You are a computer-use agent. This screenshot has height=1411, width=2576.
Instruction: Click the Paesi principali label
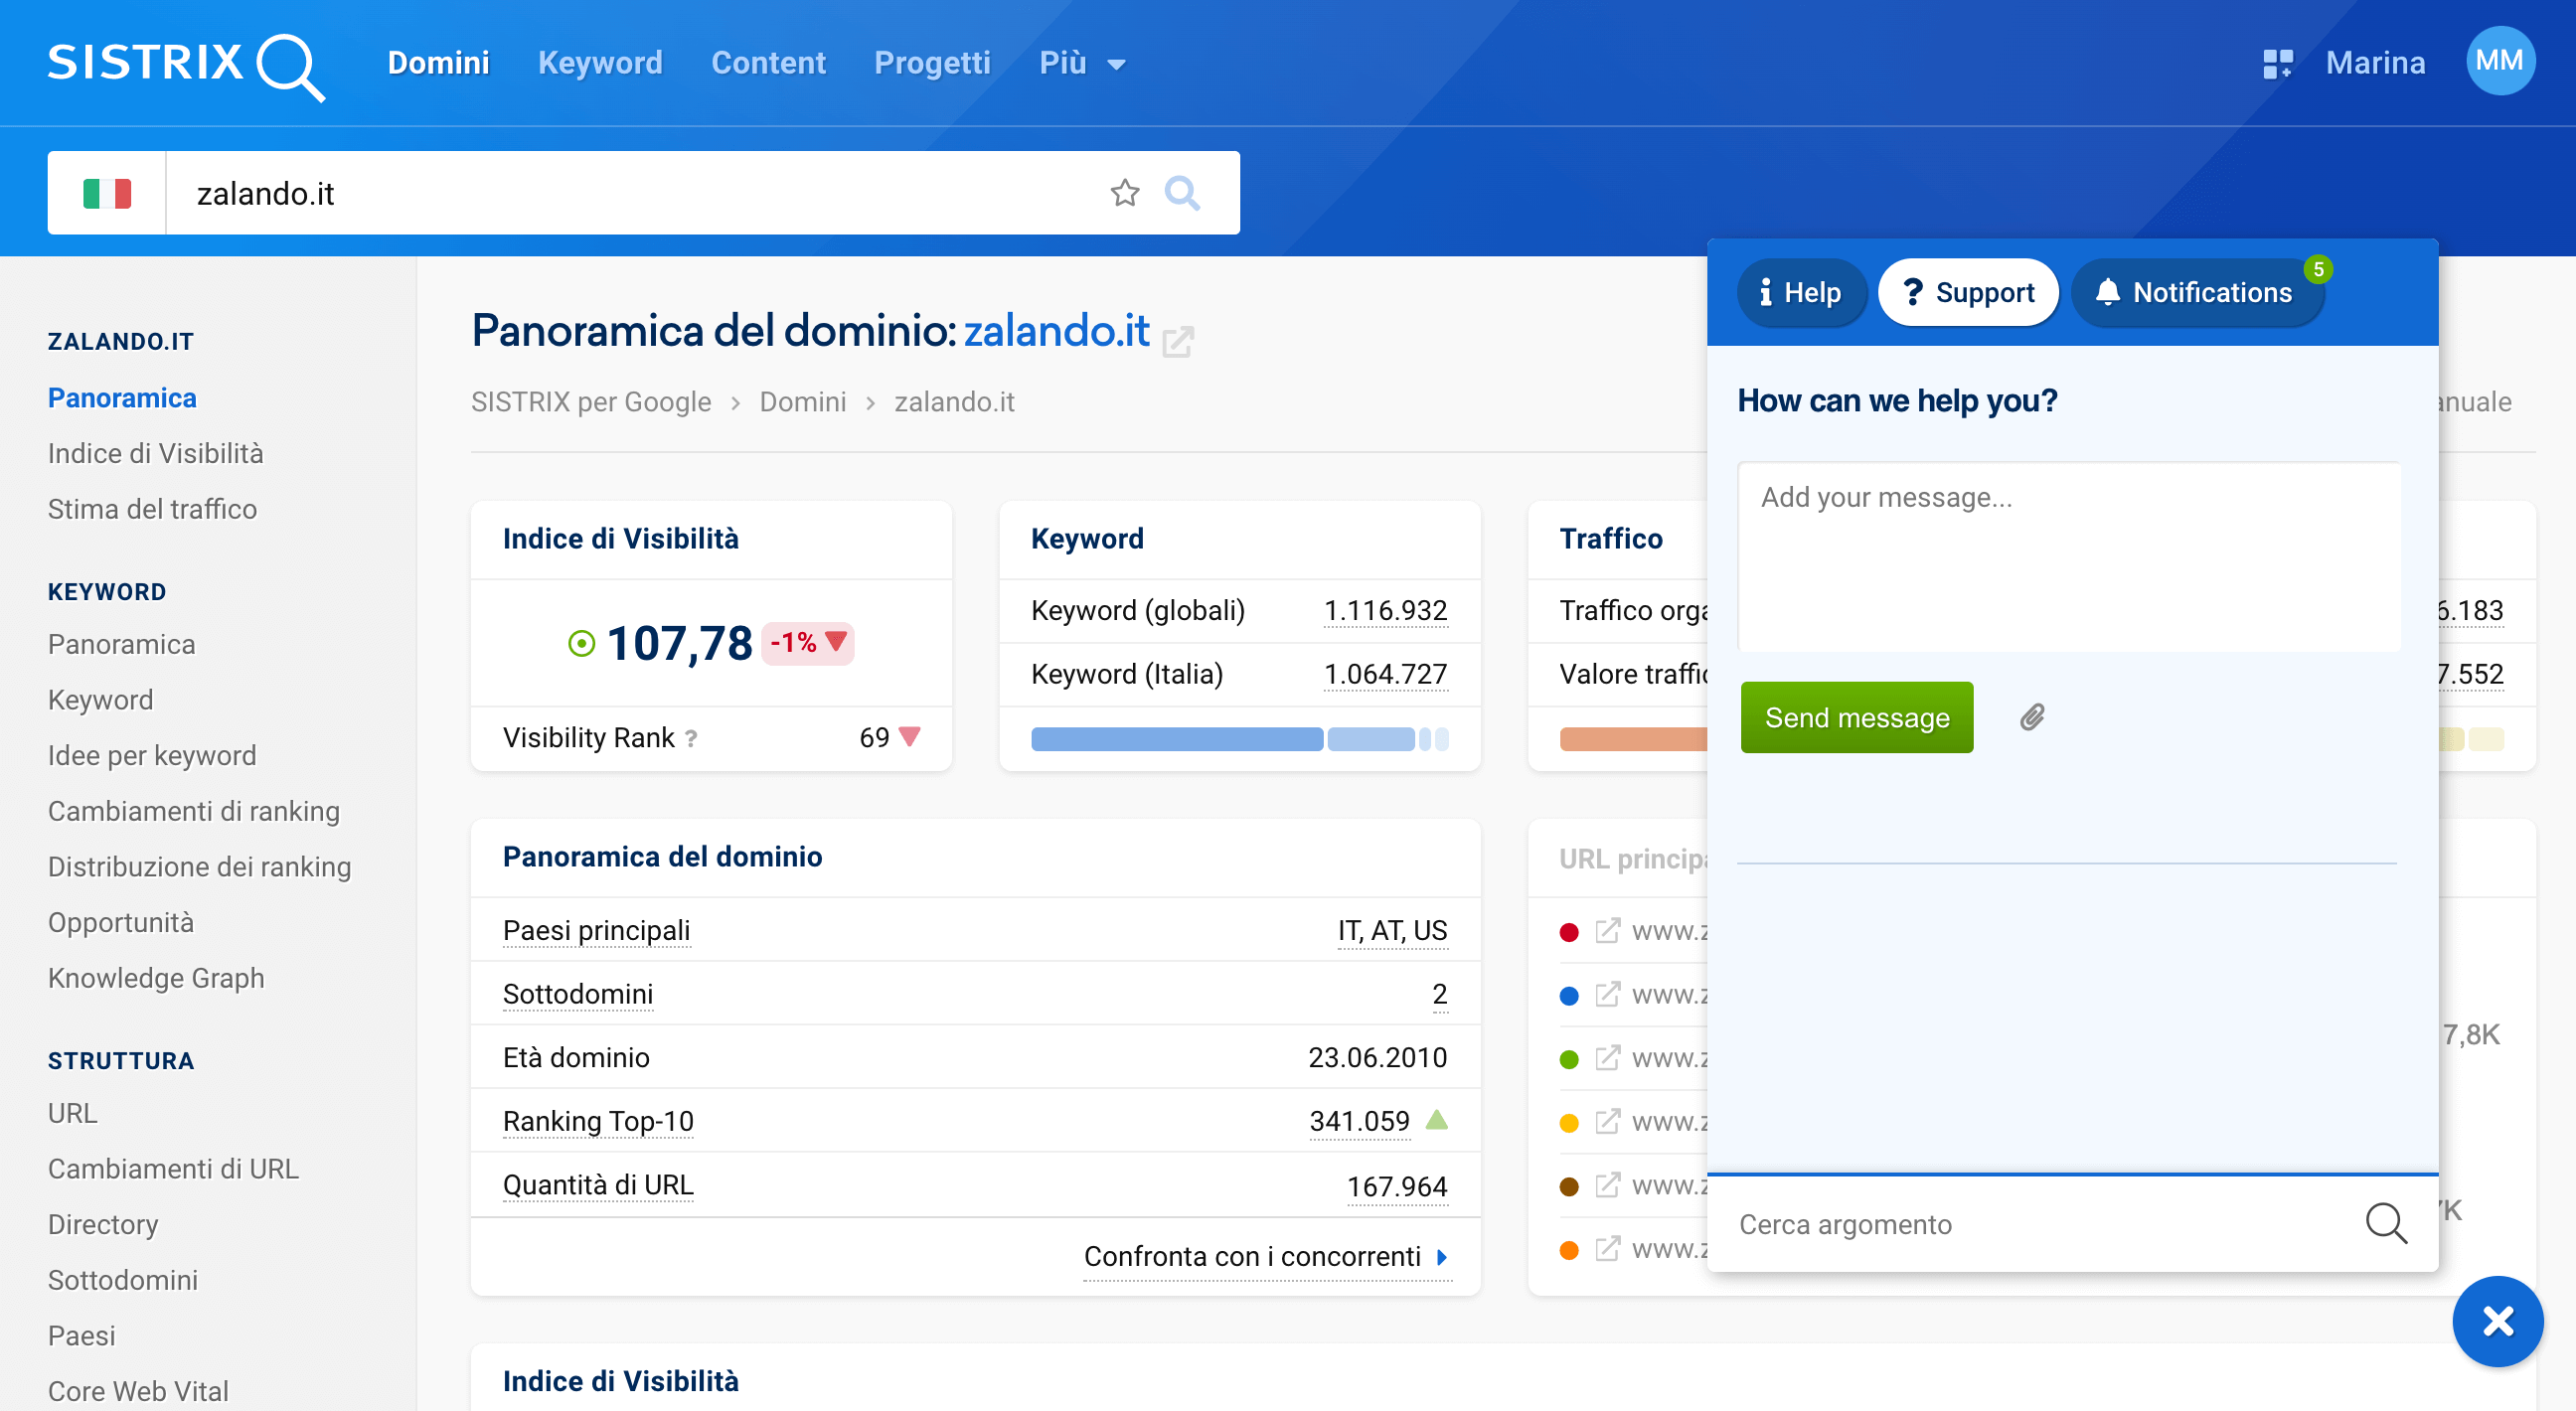tap(597, 931)
